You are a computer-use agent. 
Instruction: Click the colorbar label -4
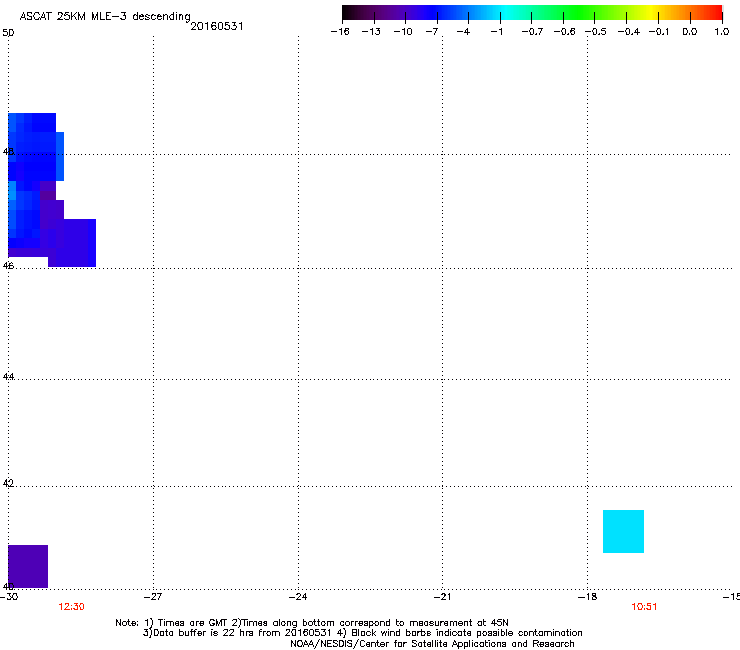pyautogui.click(x=463, y=32)
